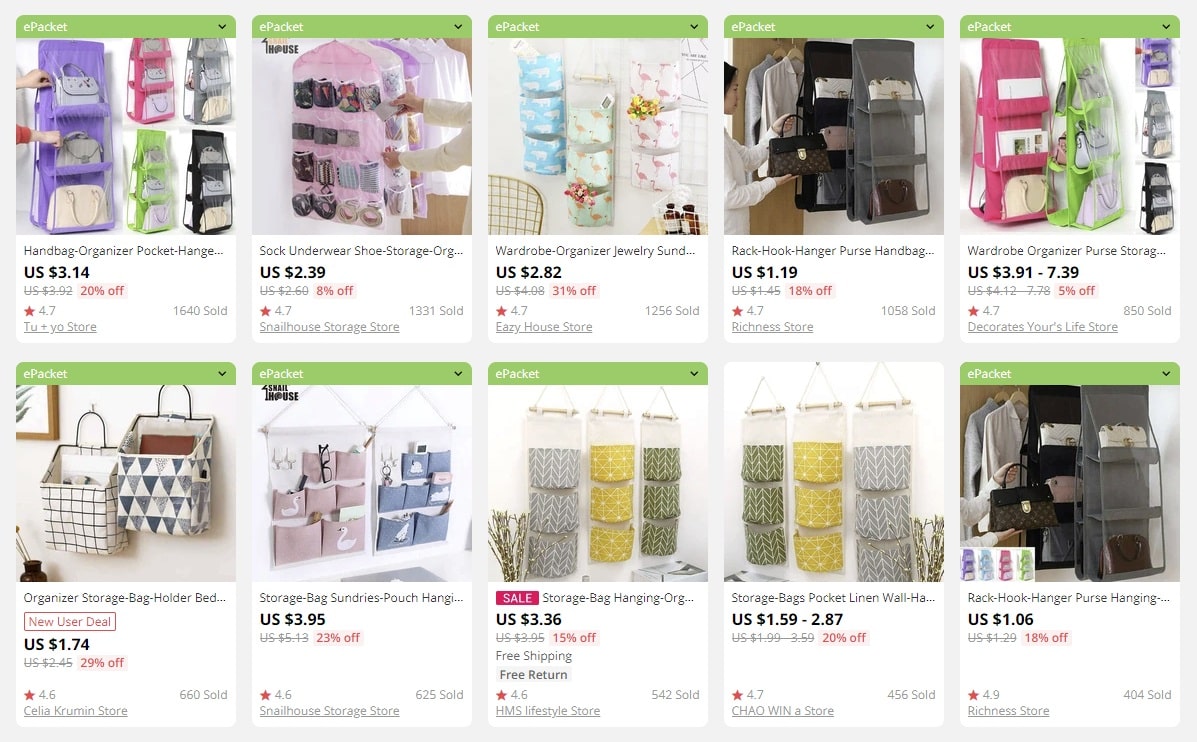View flamingo wardrobe organizer product image
The image size is (1197, 742).
(598, 136)
